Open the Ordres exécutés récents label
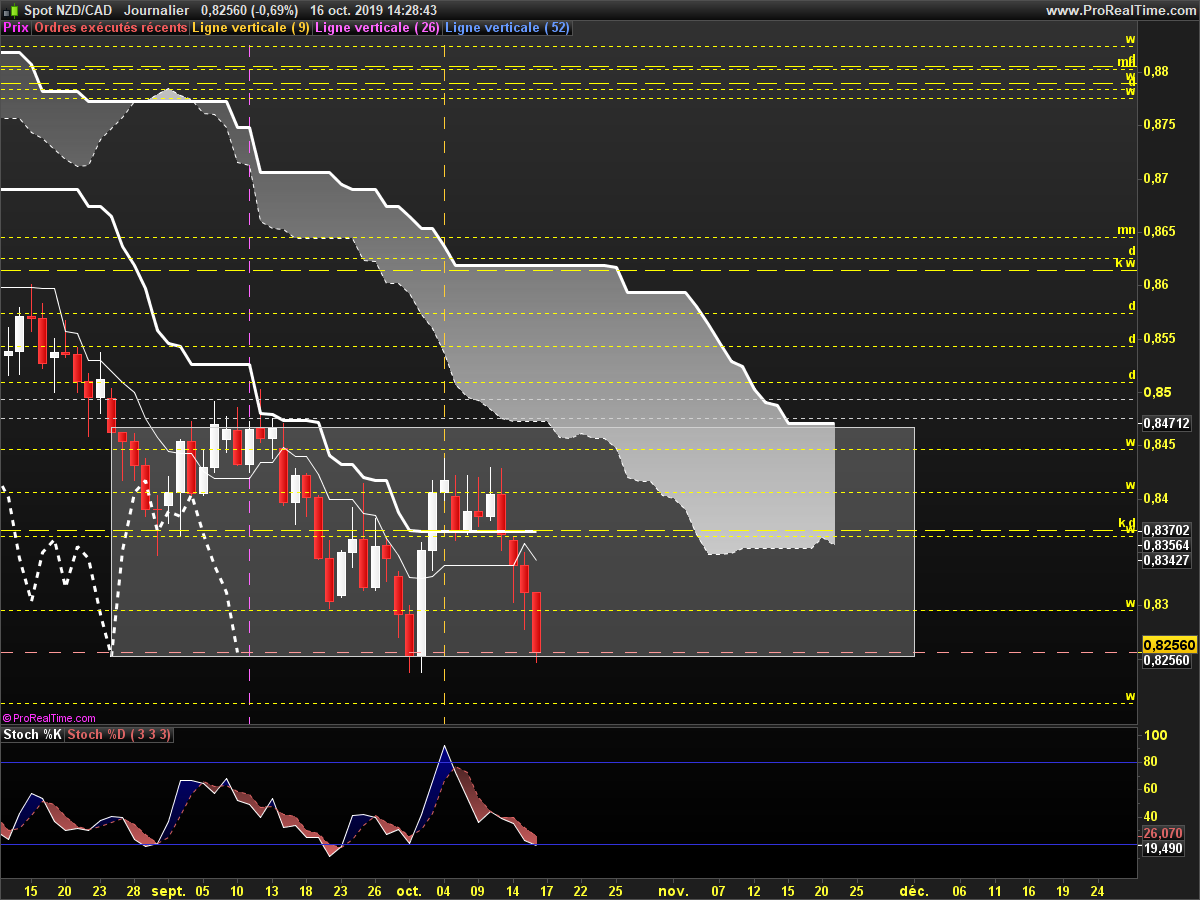This screenshot has height=900, width=1200. (x=111, y=28)
